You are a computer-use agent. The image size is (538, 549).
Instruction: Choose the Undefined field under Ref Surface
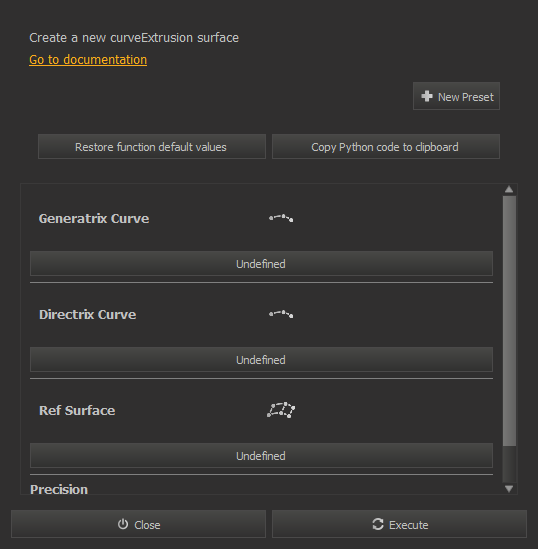point(261,456)
